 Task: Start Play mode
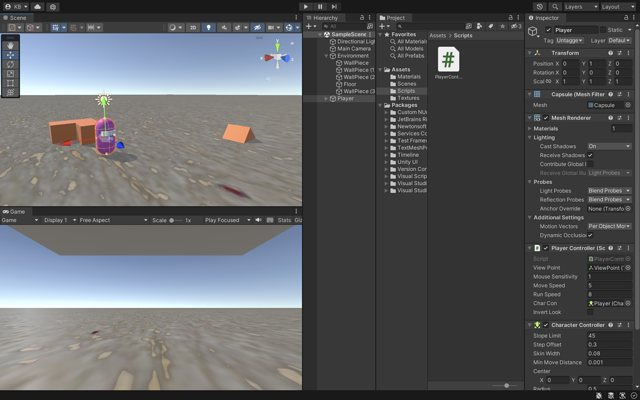[306, 7]
